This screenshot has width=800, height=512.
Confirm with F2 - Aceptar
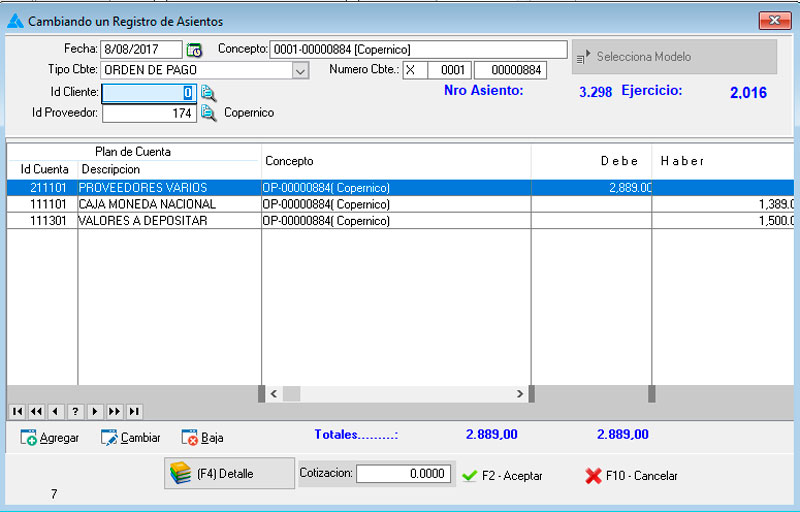502,476
